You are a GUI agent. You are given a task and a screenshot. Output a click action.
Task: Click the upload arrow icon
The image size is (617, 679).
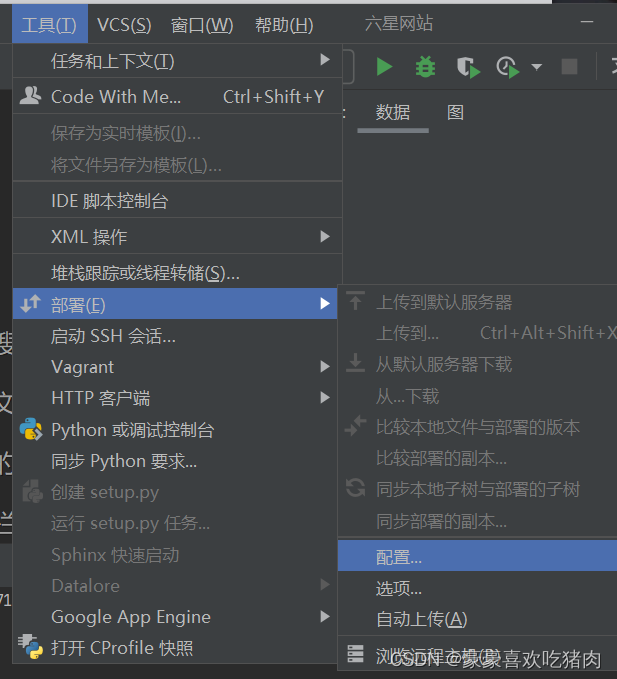pos(355,301)
